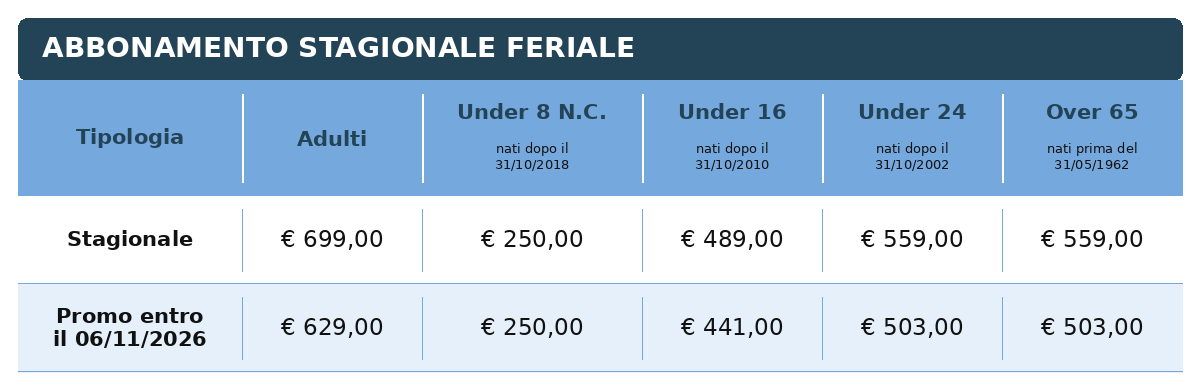1200x390 pixels.
Task: Select the Stagionale row label
Action: pyautogui.click(x=130, y=240)
